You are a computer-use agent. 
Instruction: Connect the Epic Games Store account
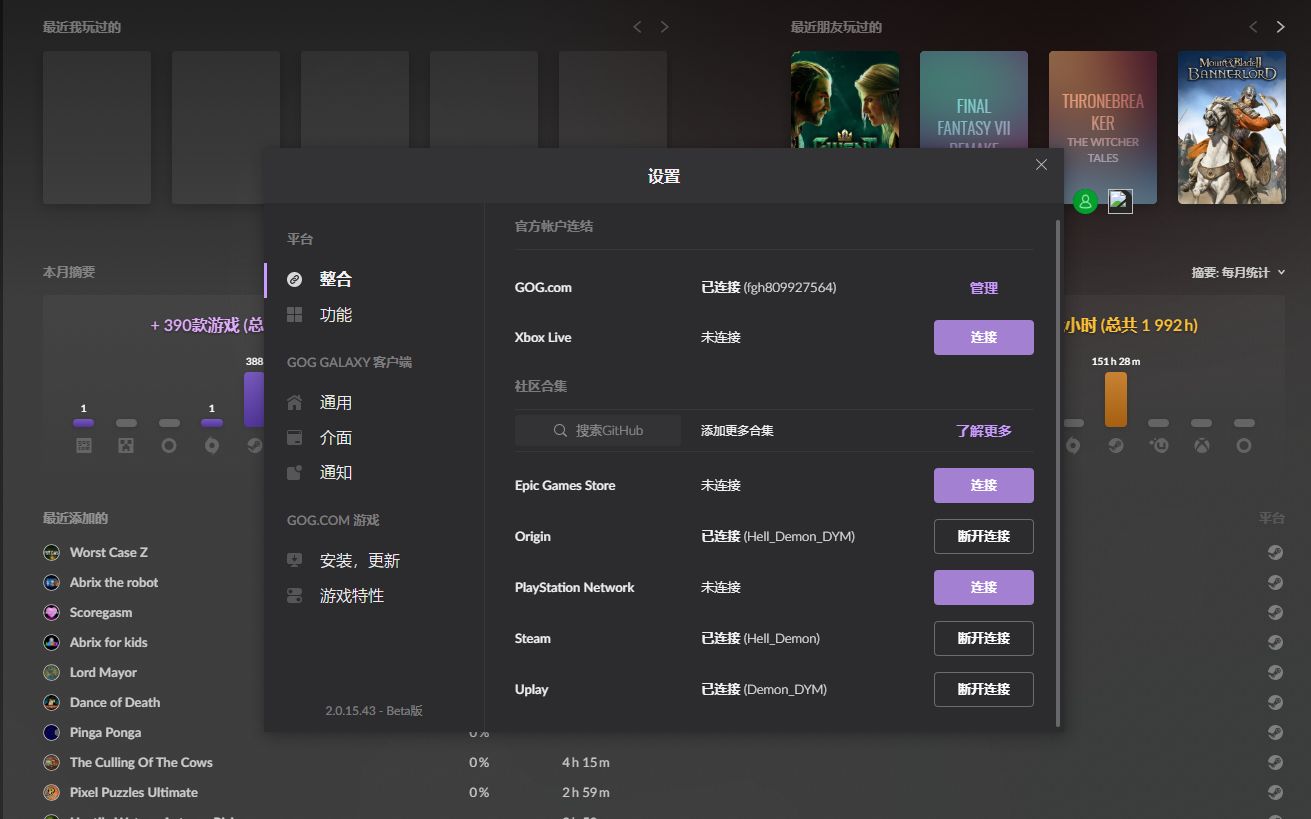pos(984,485)
